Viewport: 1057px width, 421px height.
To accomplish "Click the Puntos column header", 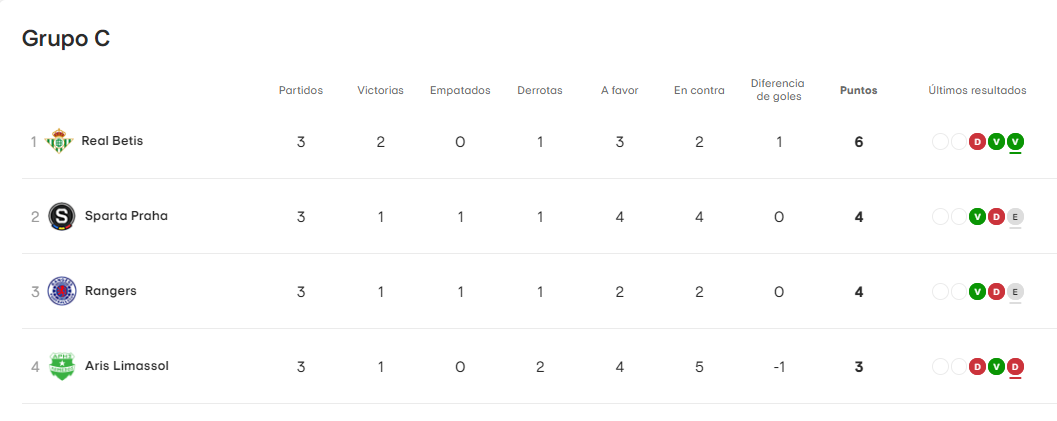I will 858,90.
